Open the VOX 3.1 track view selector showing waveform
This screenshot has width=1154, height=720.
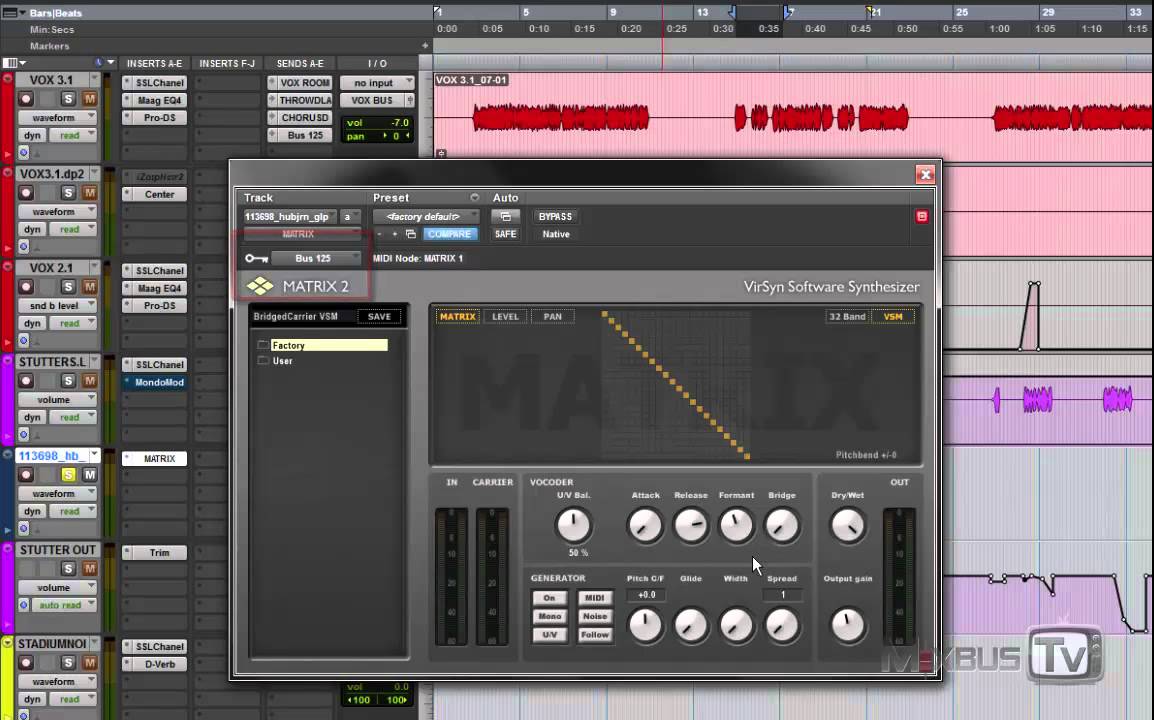click(x=57, y=118)
